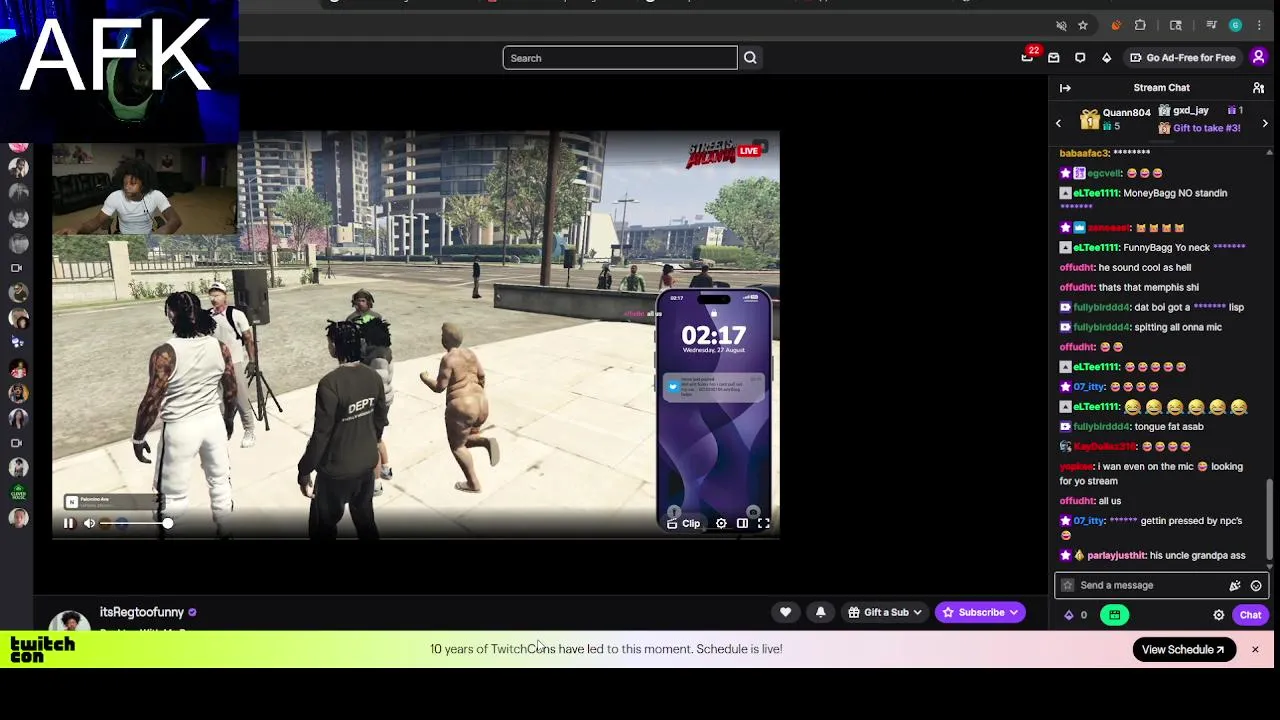This screenshot has height=720, width=1280.
Task: Open the green channel points chest
Action: tap(1114, 615)
